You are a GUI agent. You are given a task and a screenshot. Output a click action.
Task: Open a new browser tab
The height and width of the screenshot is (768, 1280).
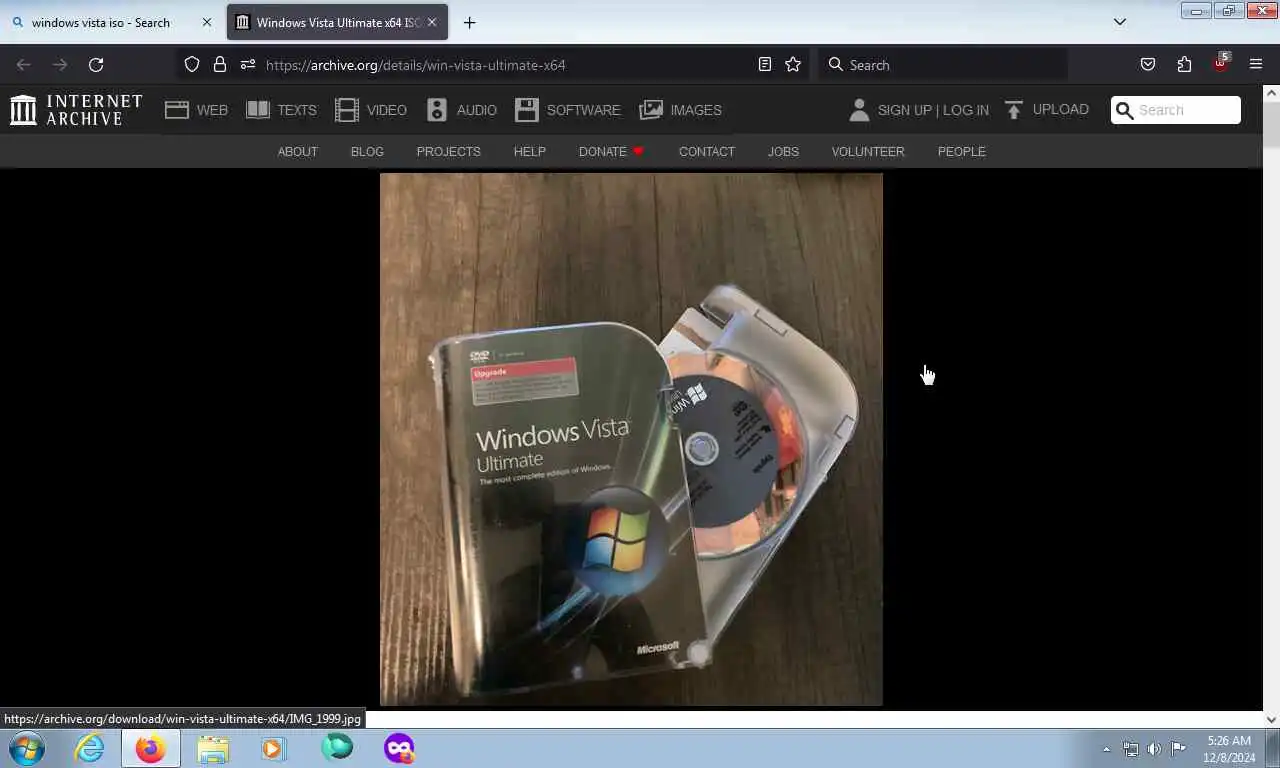pos(469,22)
